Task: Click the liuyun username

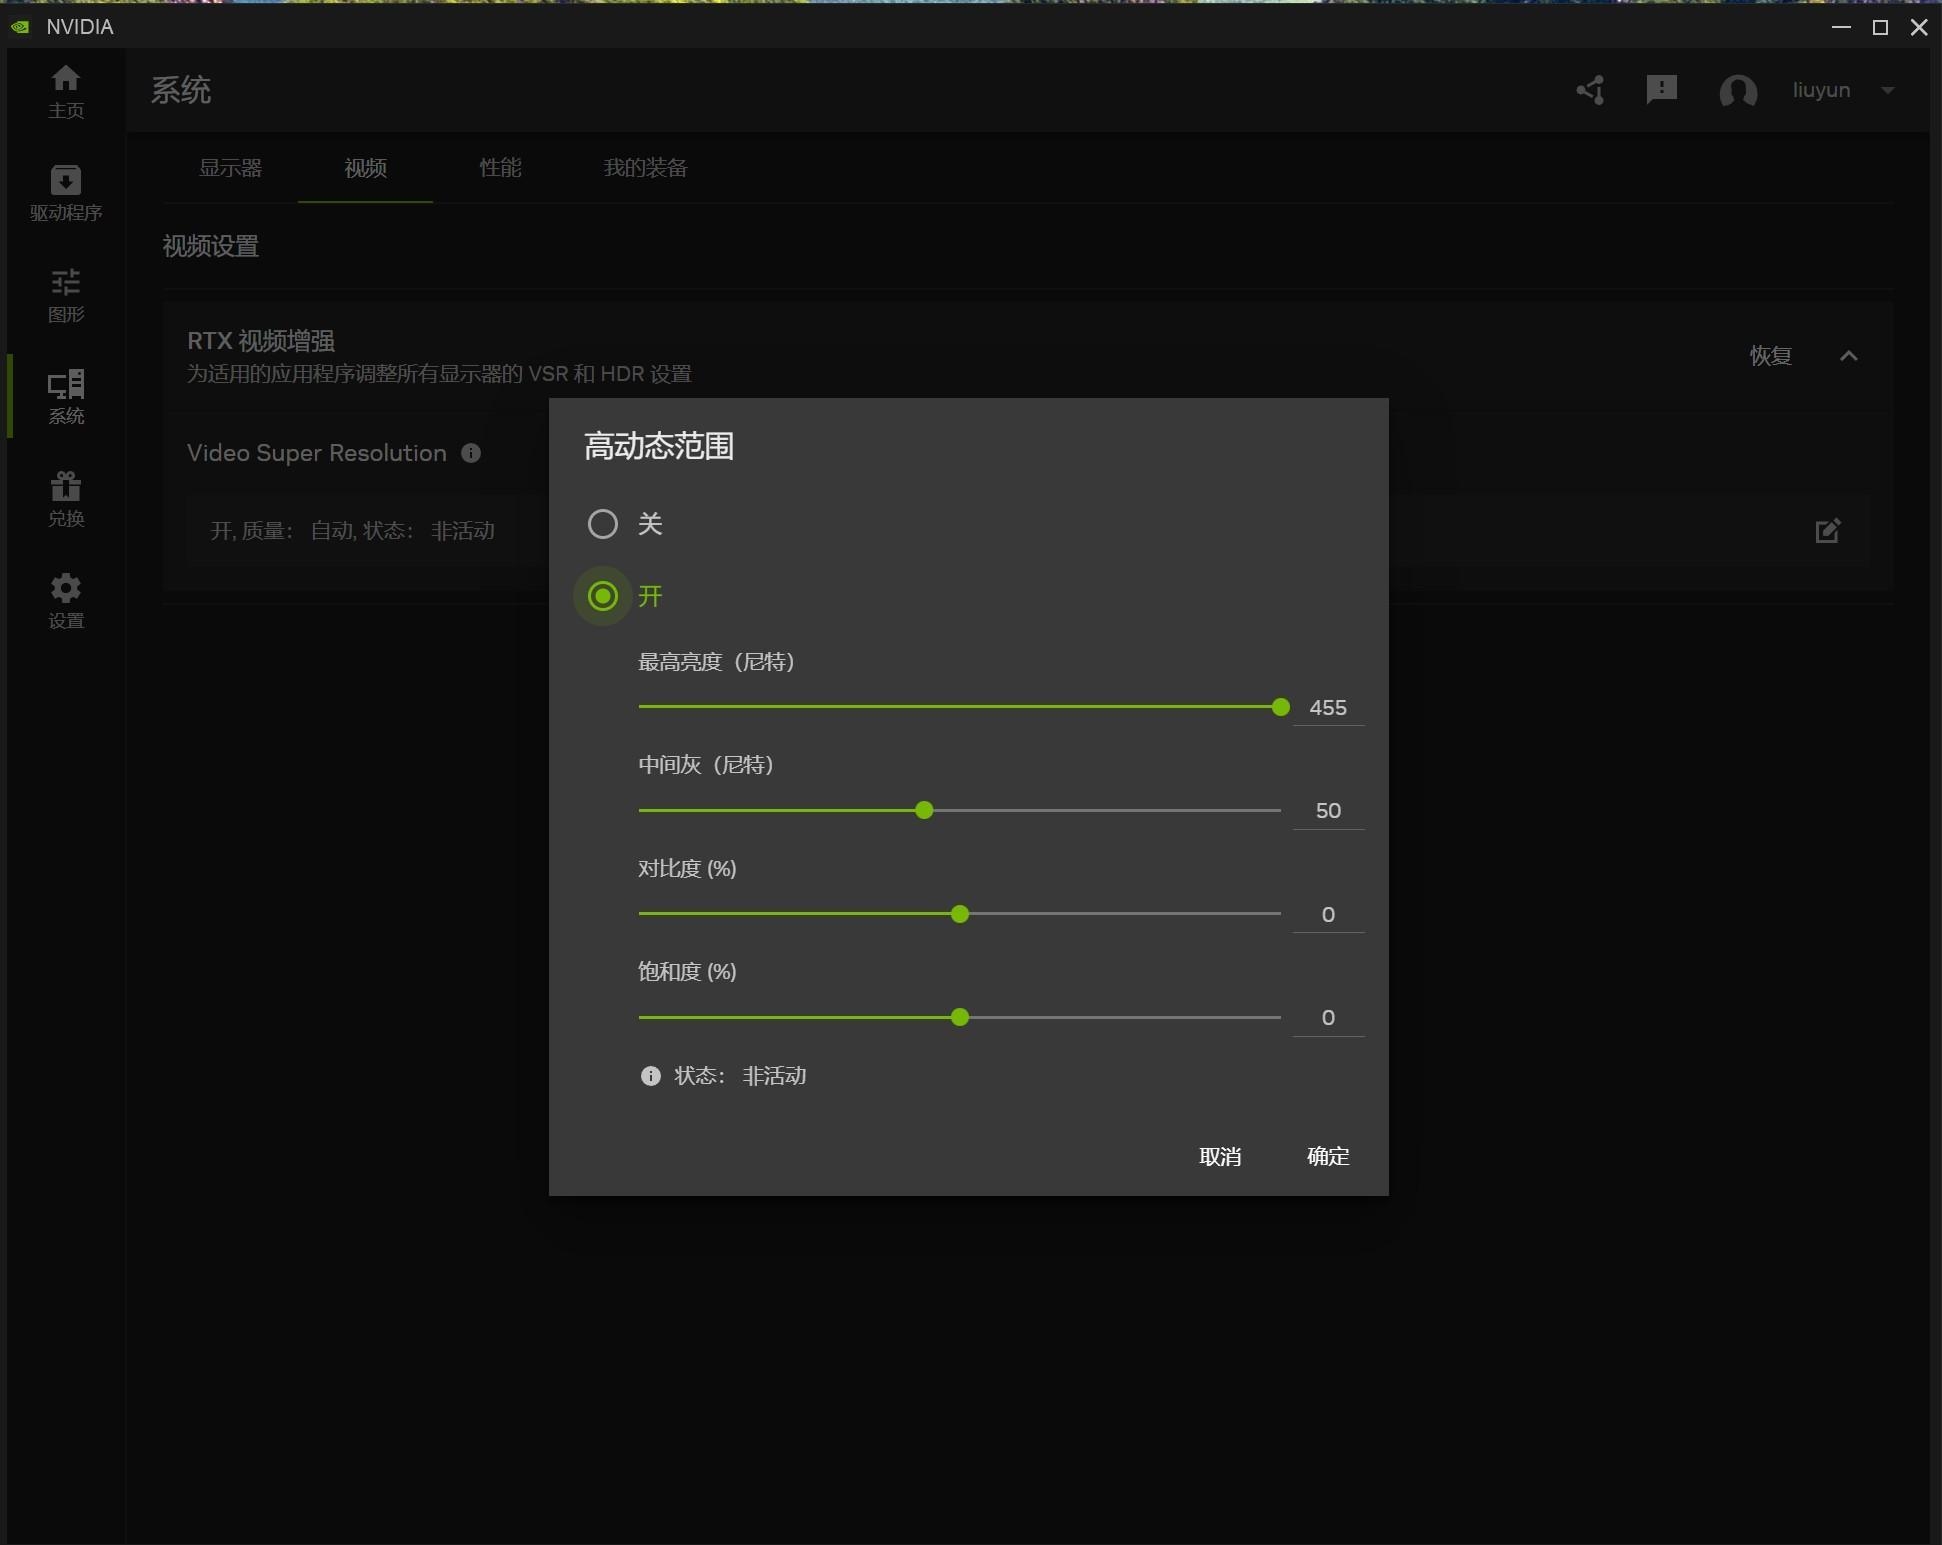Action: click(1821, 90)
